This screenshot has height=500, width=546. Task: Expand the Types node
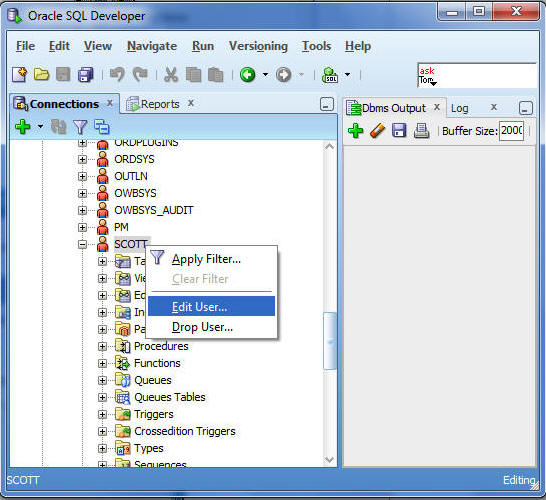pos(102,448)
